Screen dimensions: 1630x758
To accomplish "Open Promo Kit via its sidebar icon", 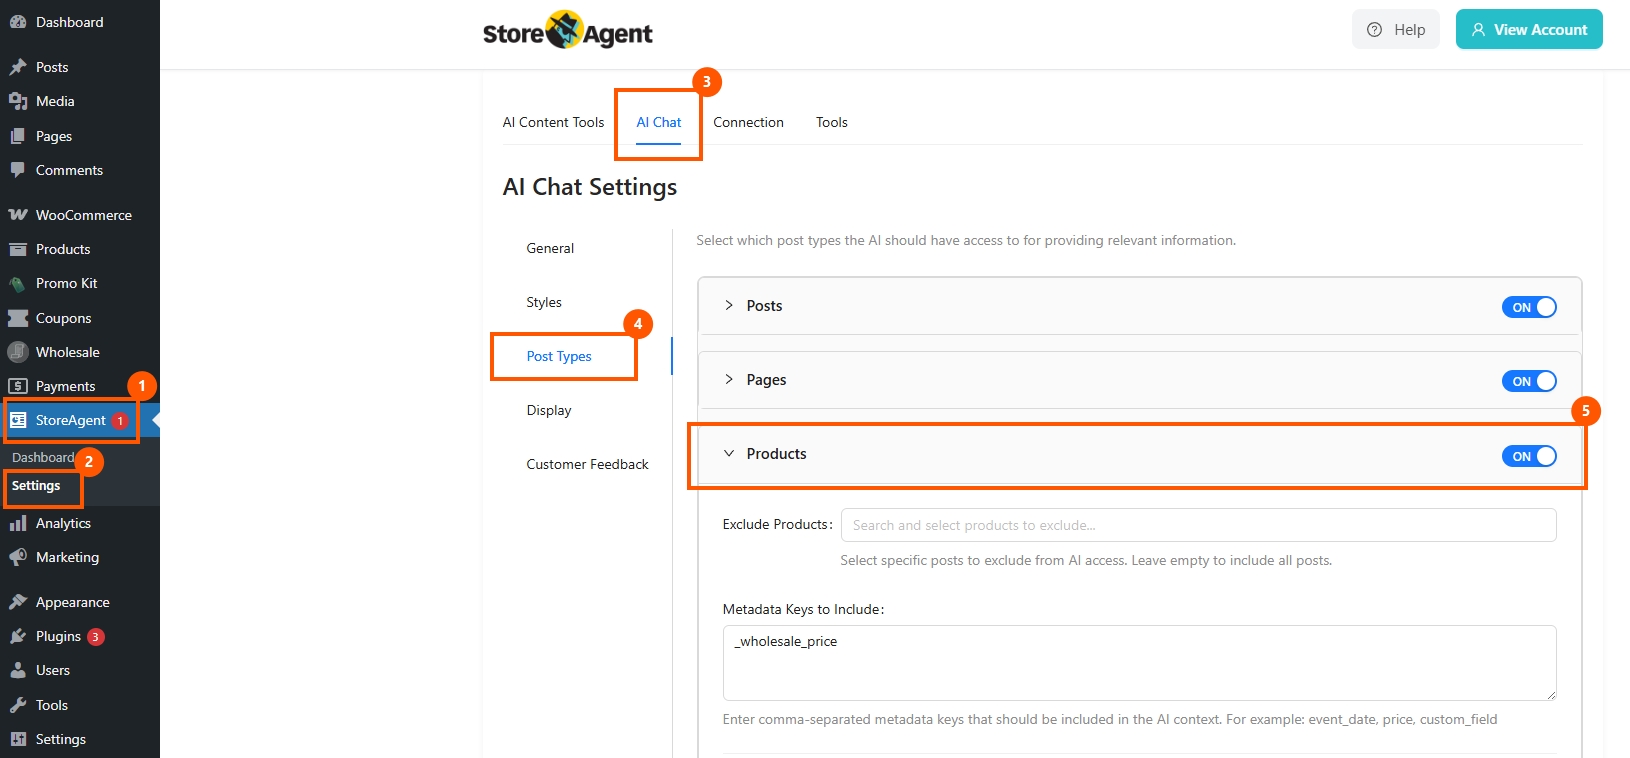I will (18, 284).
